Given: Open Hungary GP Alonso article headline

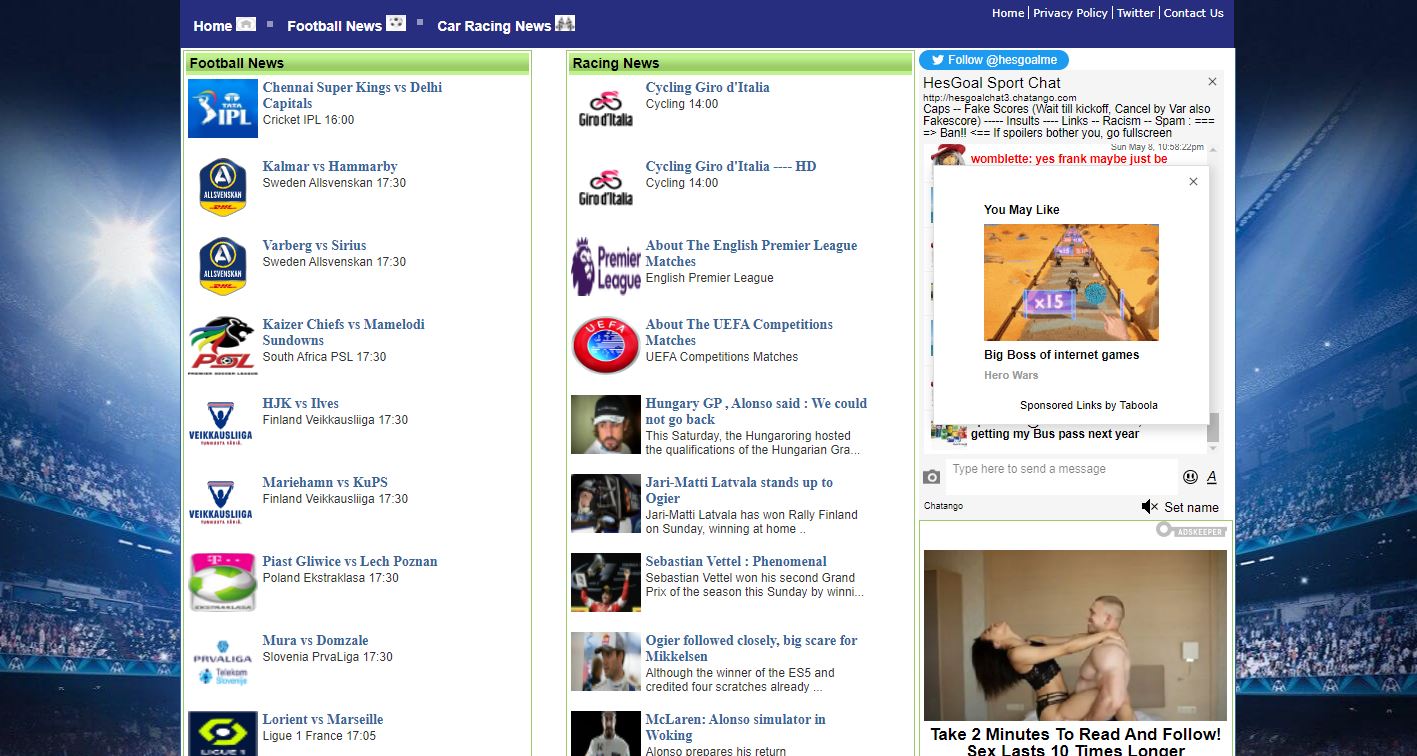Looking at the screenshot, I should click(x=756, y=411).
